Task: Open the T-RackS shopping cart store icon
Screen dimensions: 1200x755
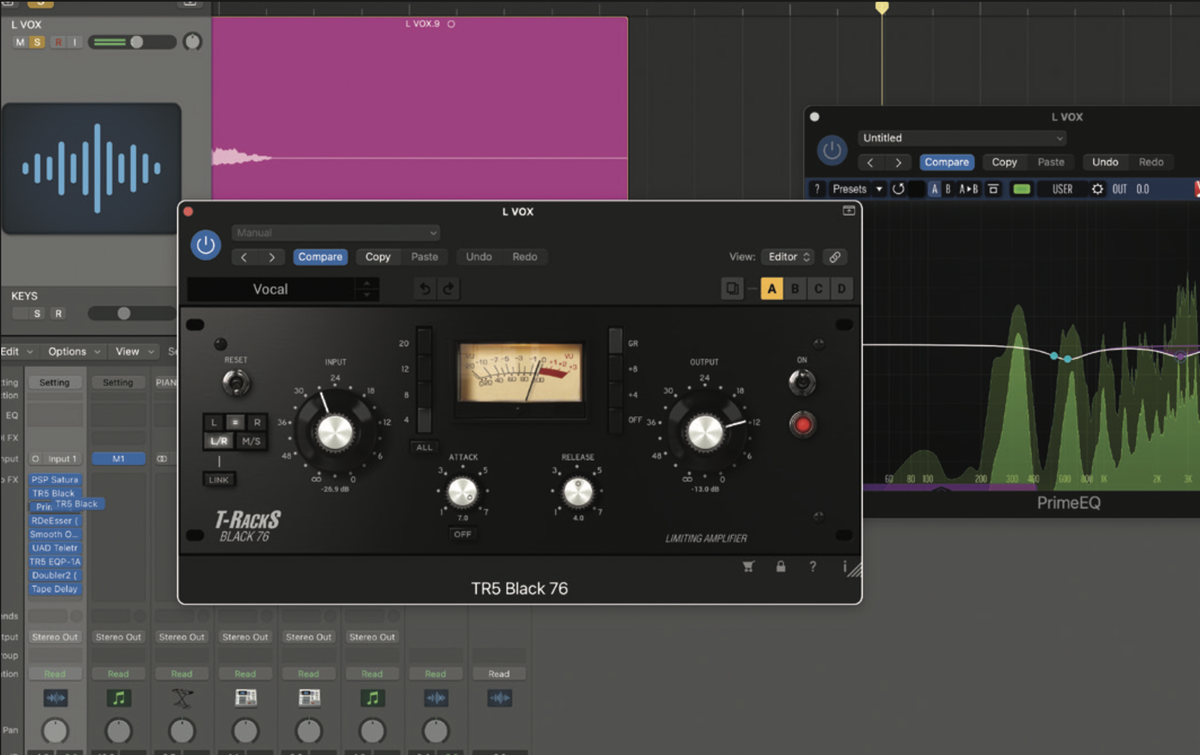Action: pos(748,567)
